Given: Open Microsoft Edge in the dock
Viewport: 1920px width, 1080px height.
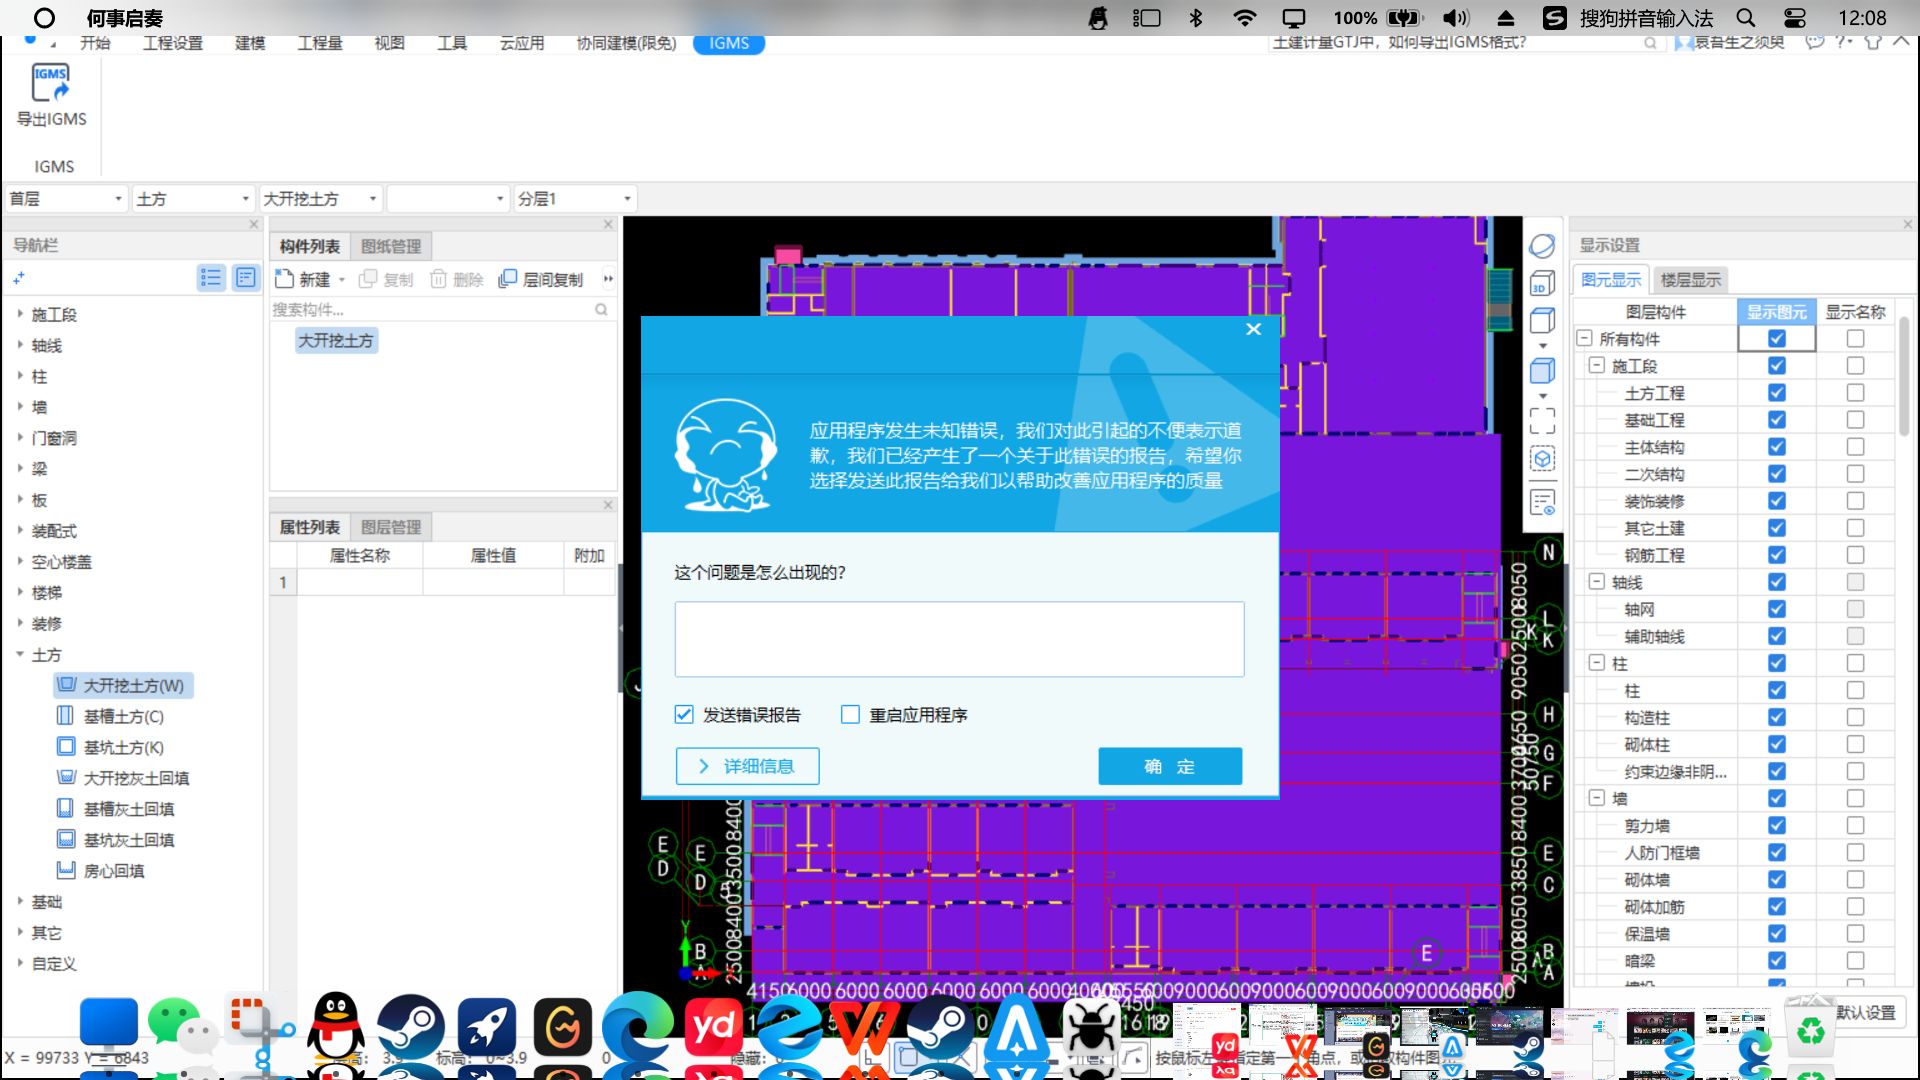Looking at the screenshot, I should point(637,1026).
